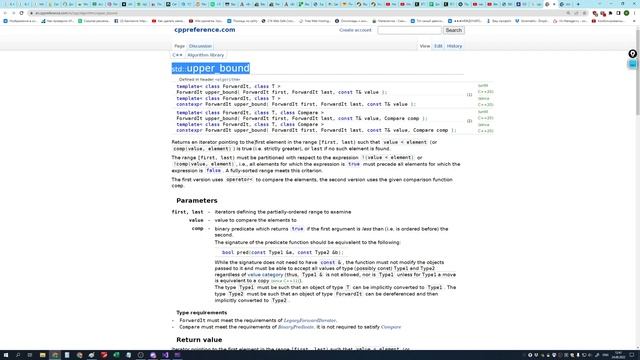Open the <algorithm> header link
This screenshot has height=360, width=640.
[227, 80]
